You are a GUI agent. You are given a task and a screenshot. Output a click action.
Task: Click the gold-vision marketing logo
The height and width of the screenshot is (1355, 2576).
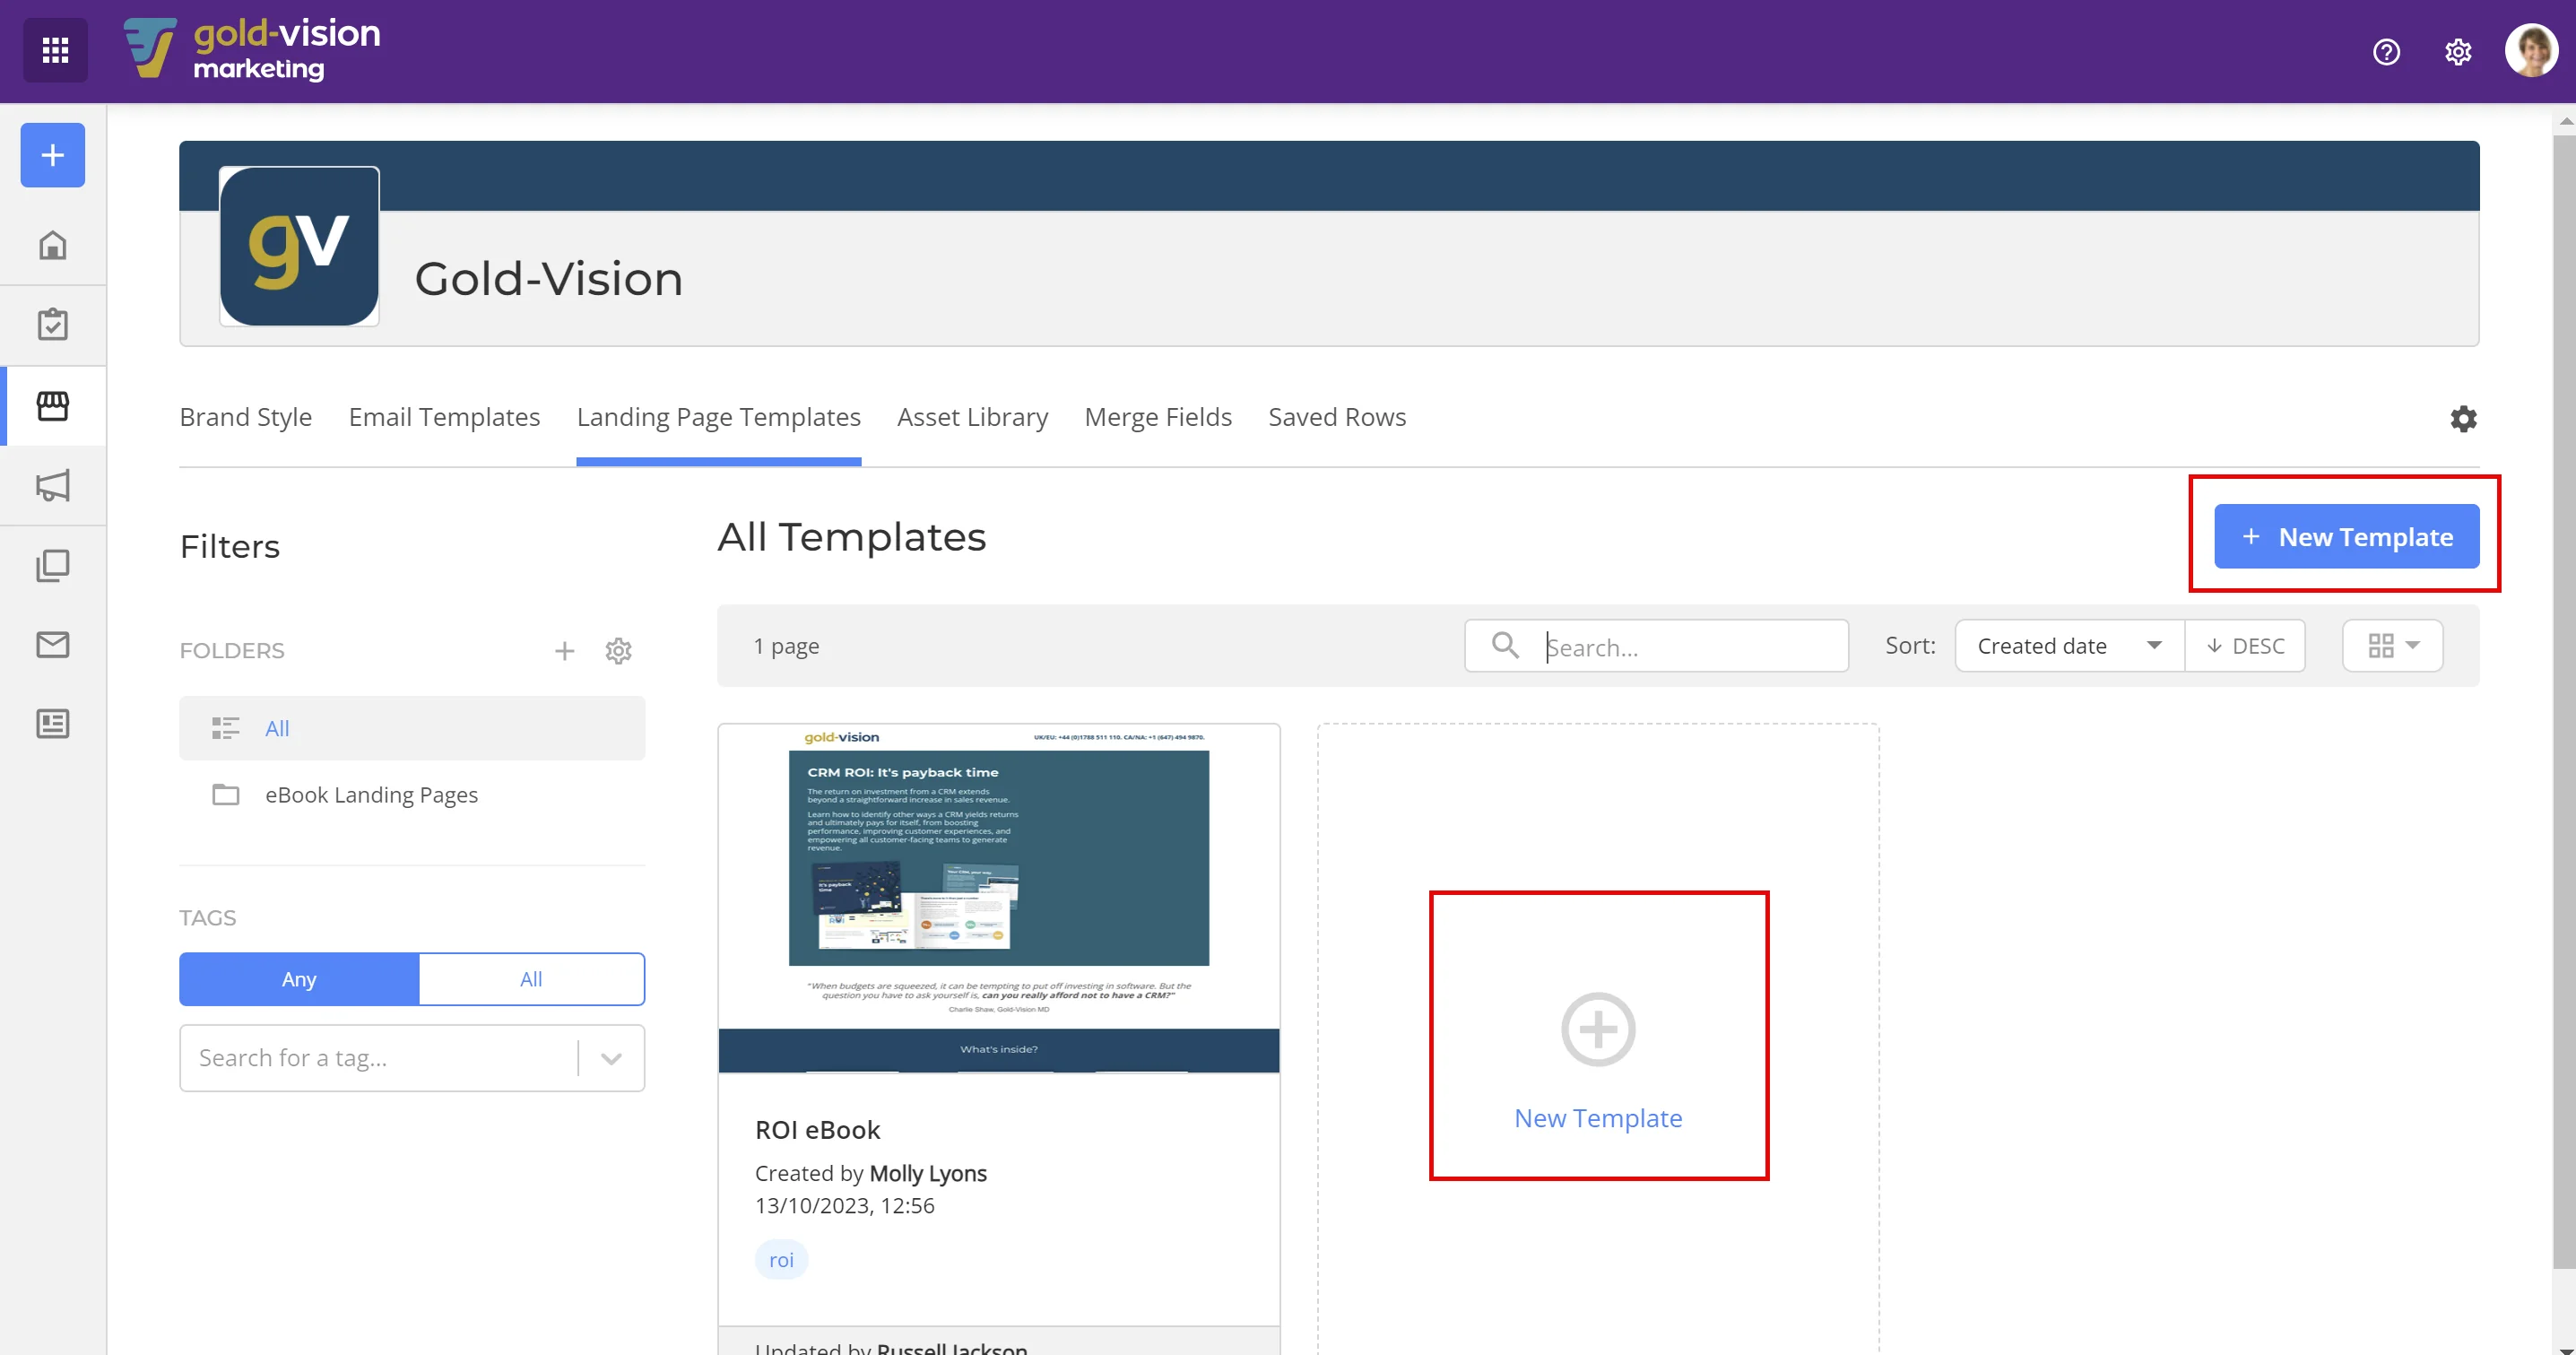[x=252, y=49]
